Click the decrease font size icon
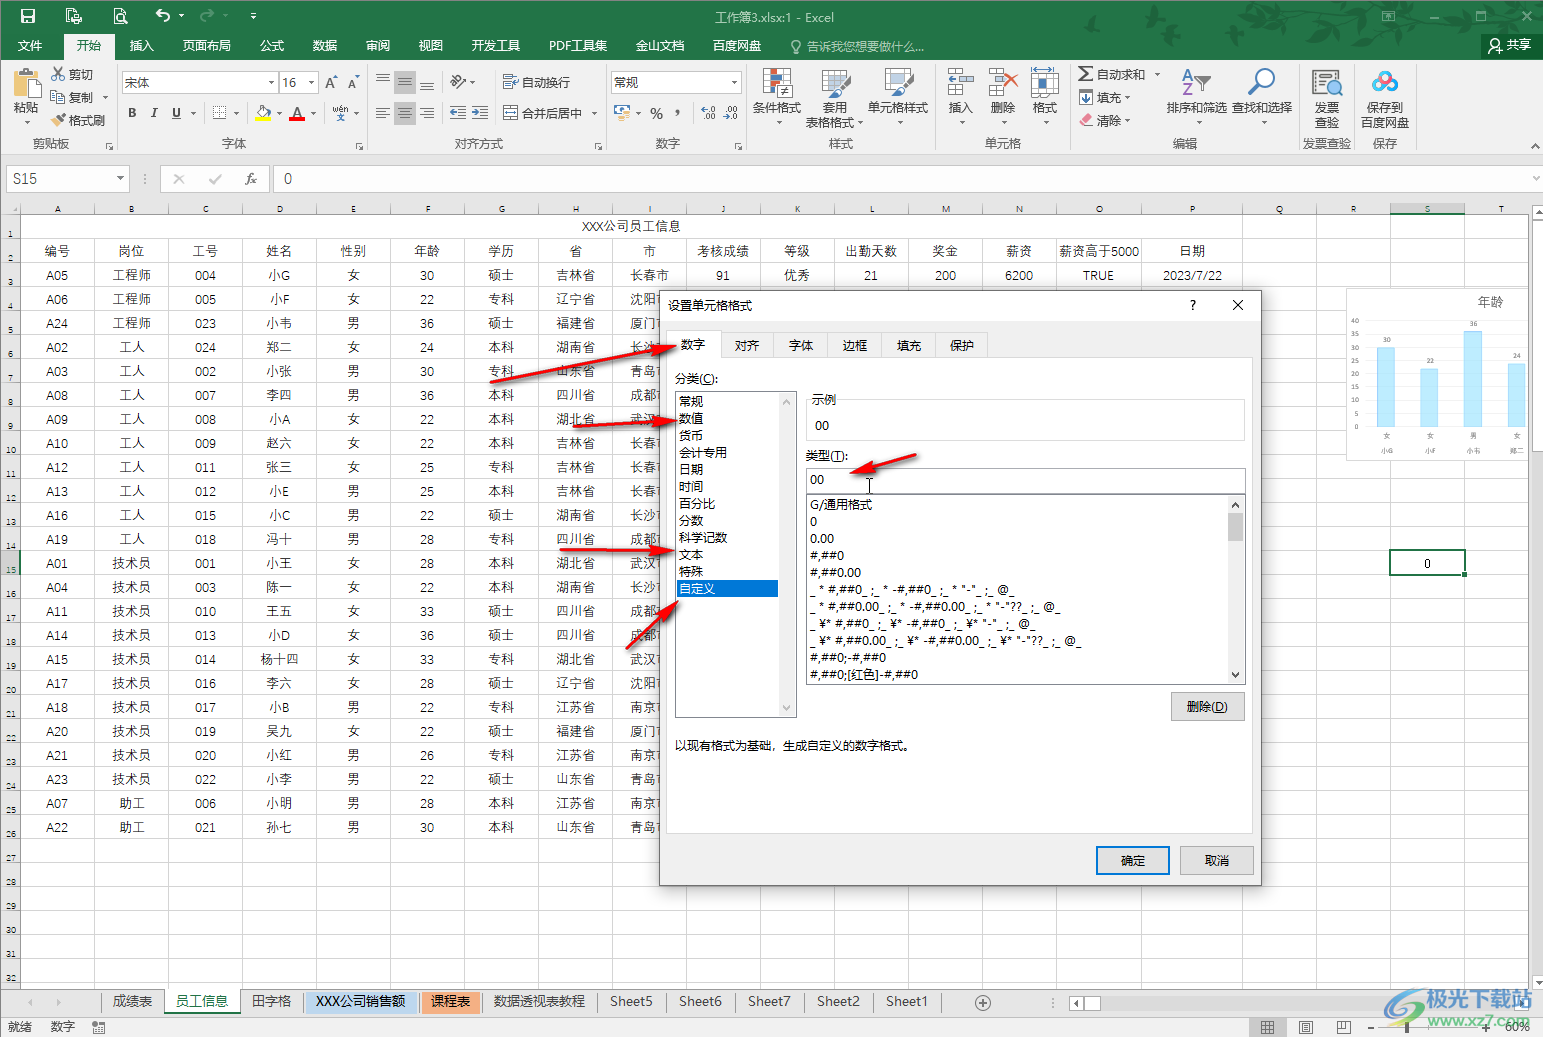The width and height of the screenshot is (1543, 1037). [x=354, y=82]
